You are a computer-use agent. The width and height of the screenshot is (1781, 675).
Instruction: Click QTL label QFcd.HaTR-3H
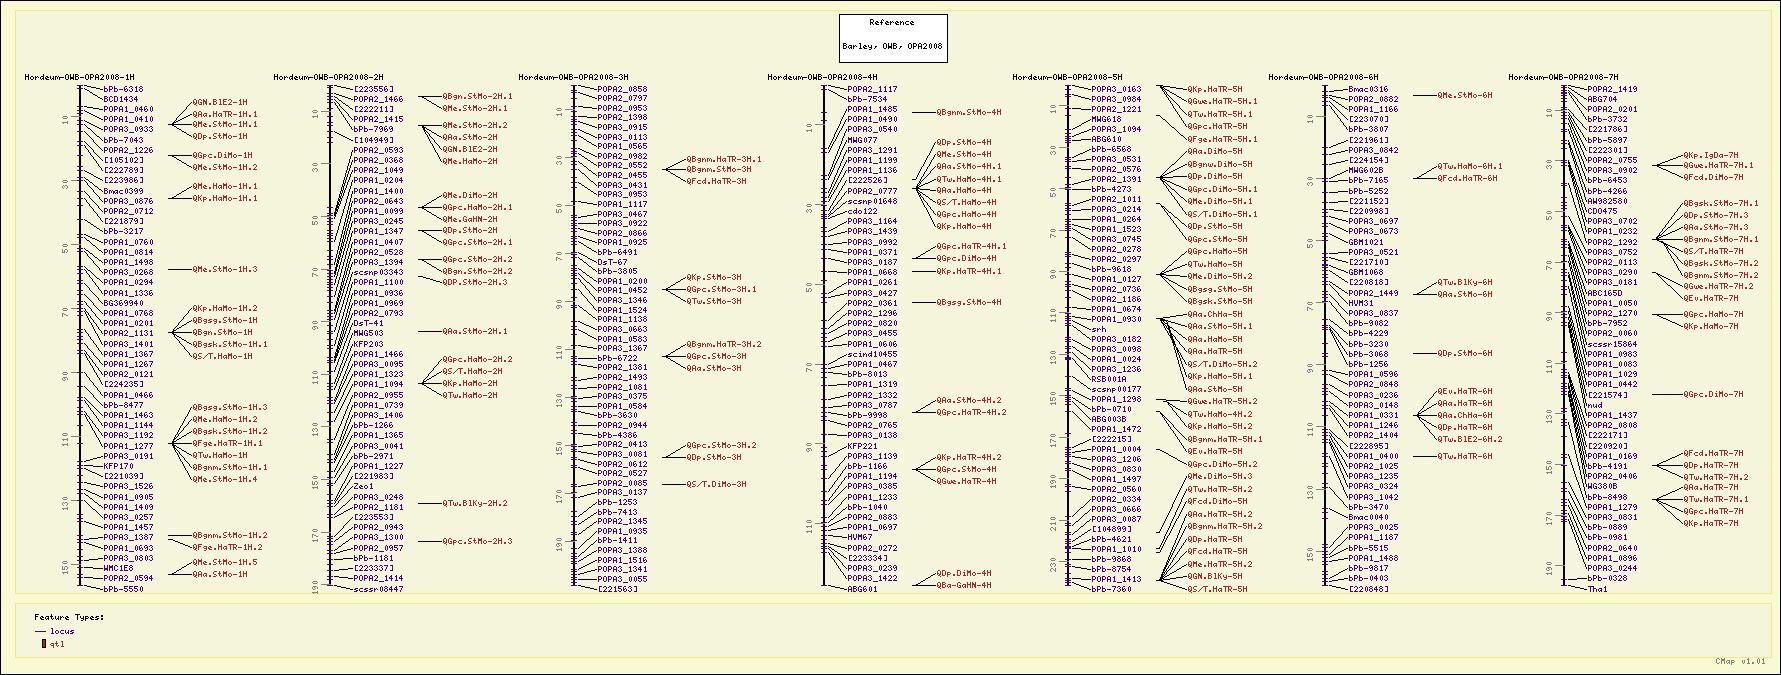(716, 181)
